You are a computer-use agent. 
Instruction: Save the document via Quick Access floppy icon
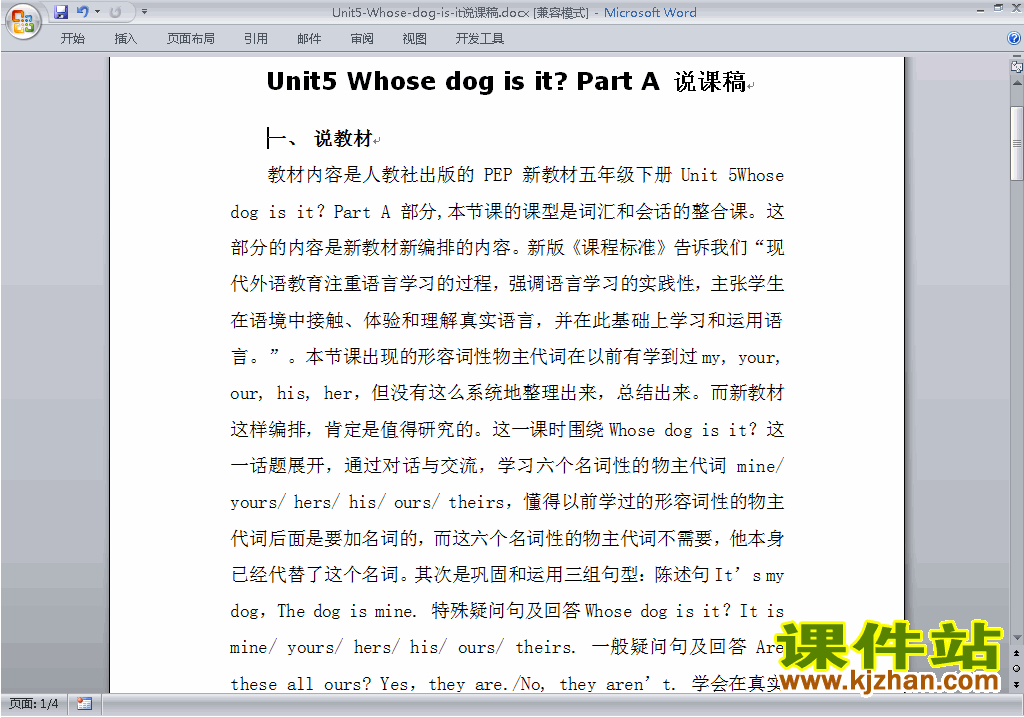tap(61, 12)
